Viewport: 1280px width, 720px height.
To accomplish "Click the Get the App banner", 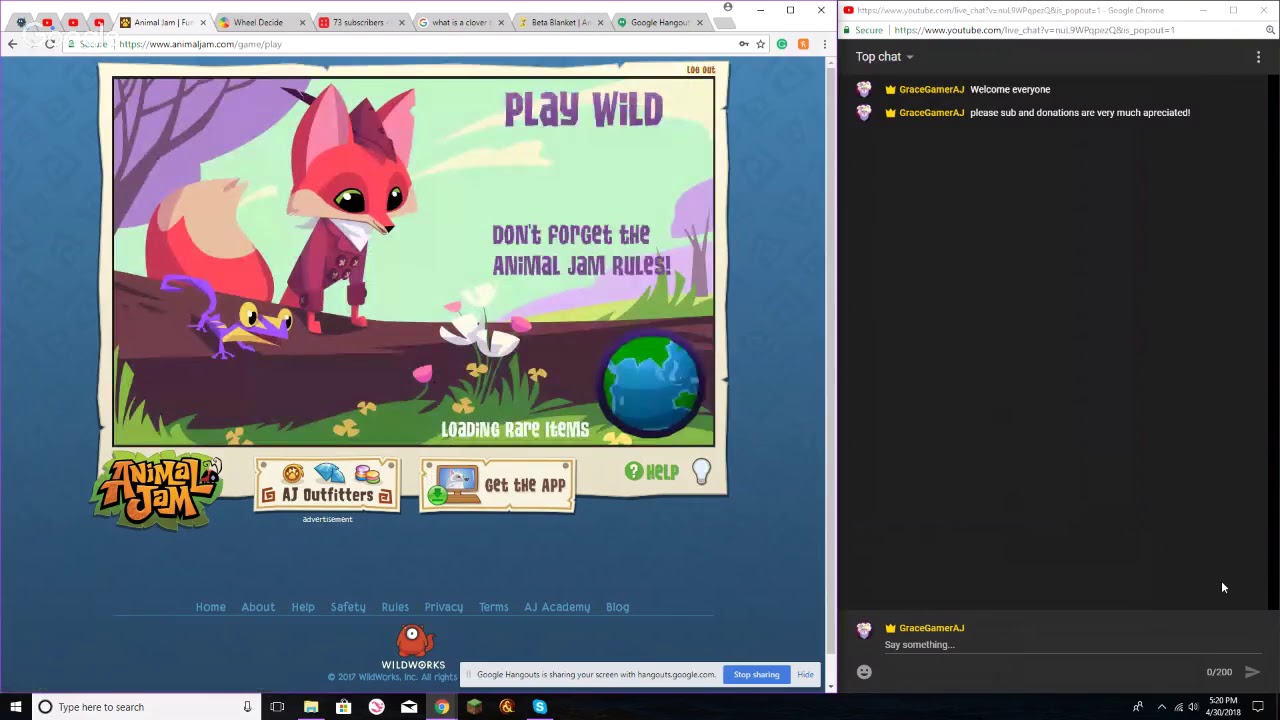I will coord(497,485).
